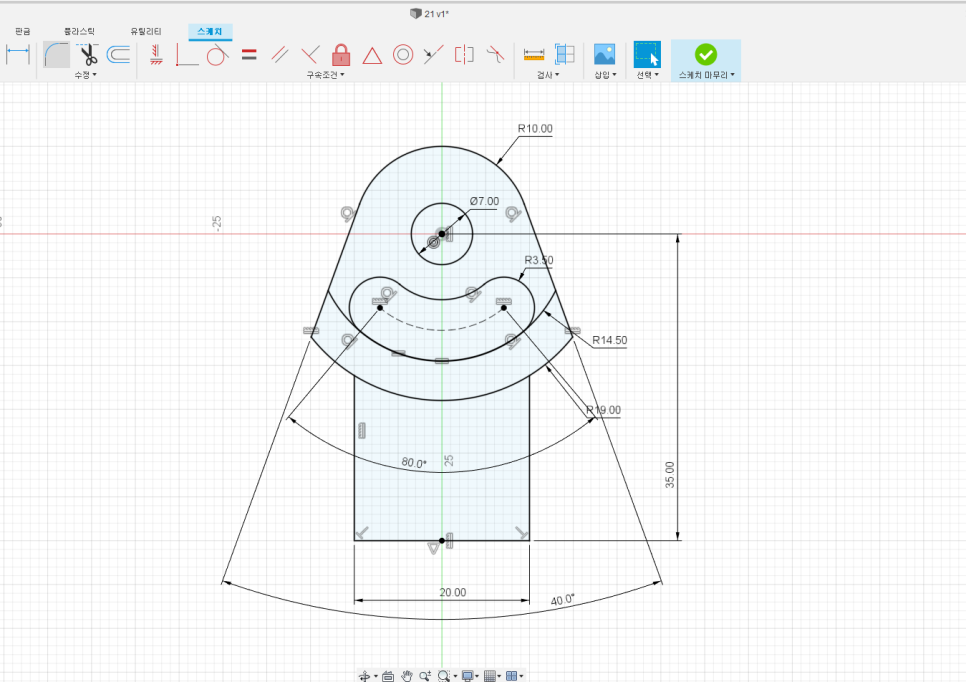Click the right slot arc center point

click(x=504, y=307)
